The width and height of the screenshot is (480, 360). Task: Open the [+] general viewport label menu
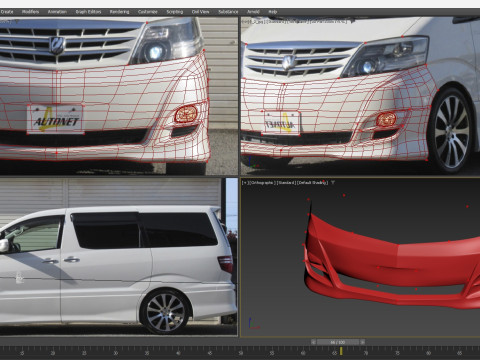(245, 183)
